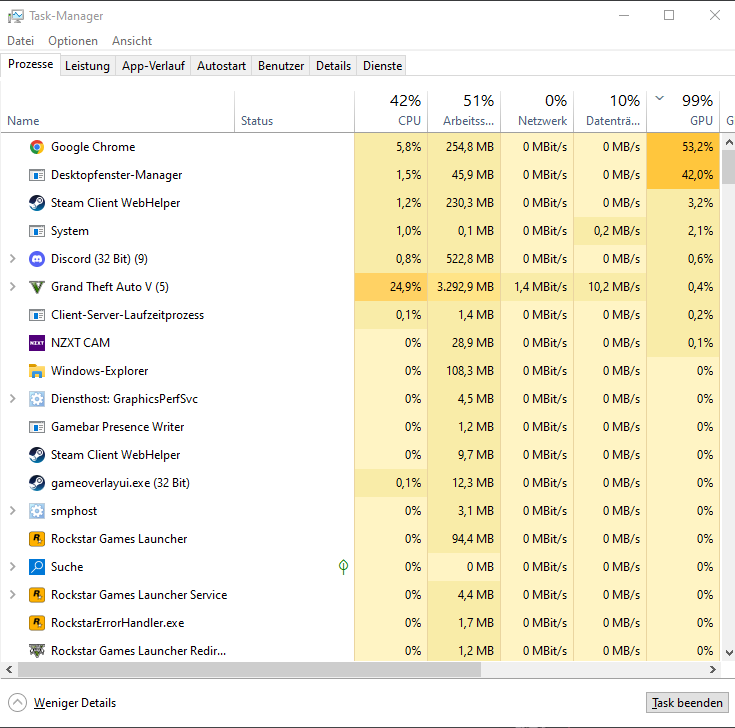Expand the Suche process group

(x=13, y=567)
